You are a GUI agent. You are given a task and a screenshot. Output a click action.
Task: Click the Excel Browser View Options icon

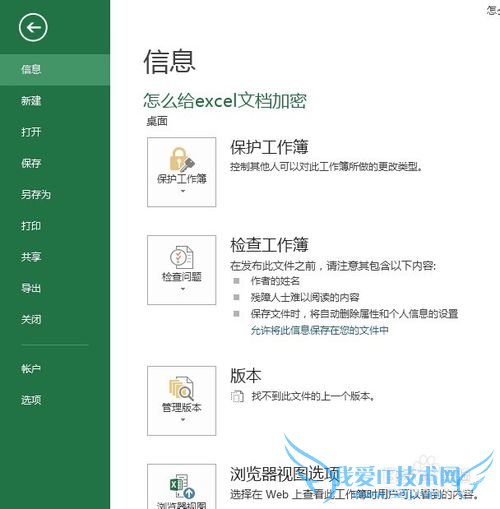pyautogui.click(x=182, y=486)
